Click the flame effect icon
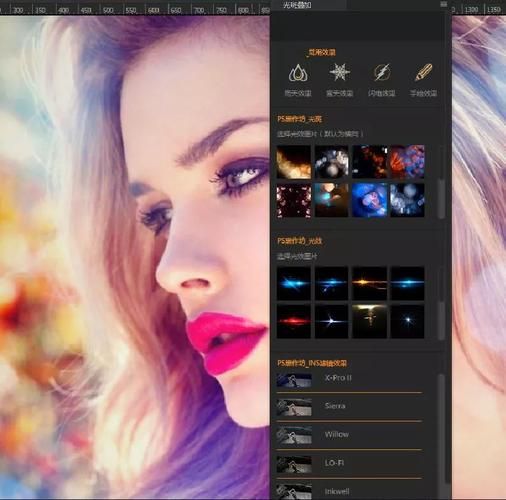 pos(298,73)
